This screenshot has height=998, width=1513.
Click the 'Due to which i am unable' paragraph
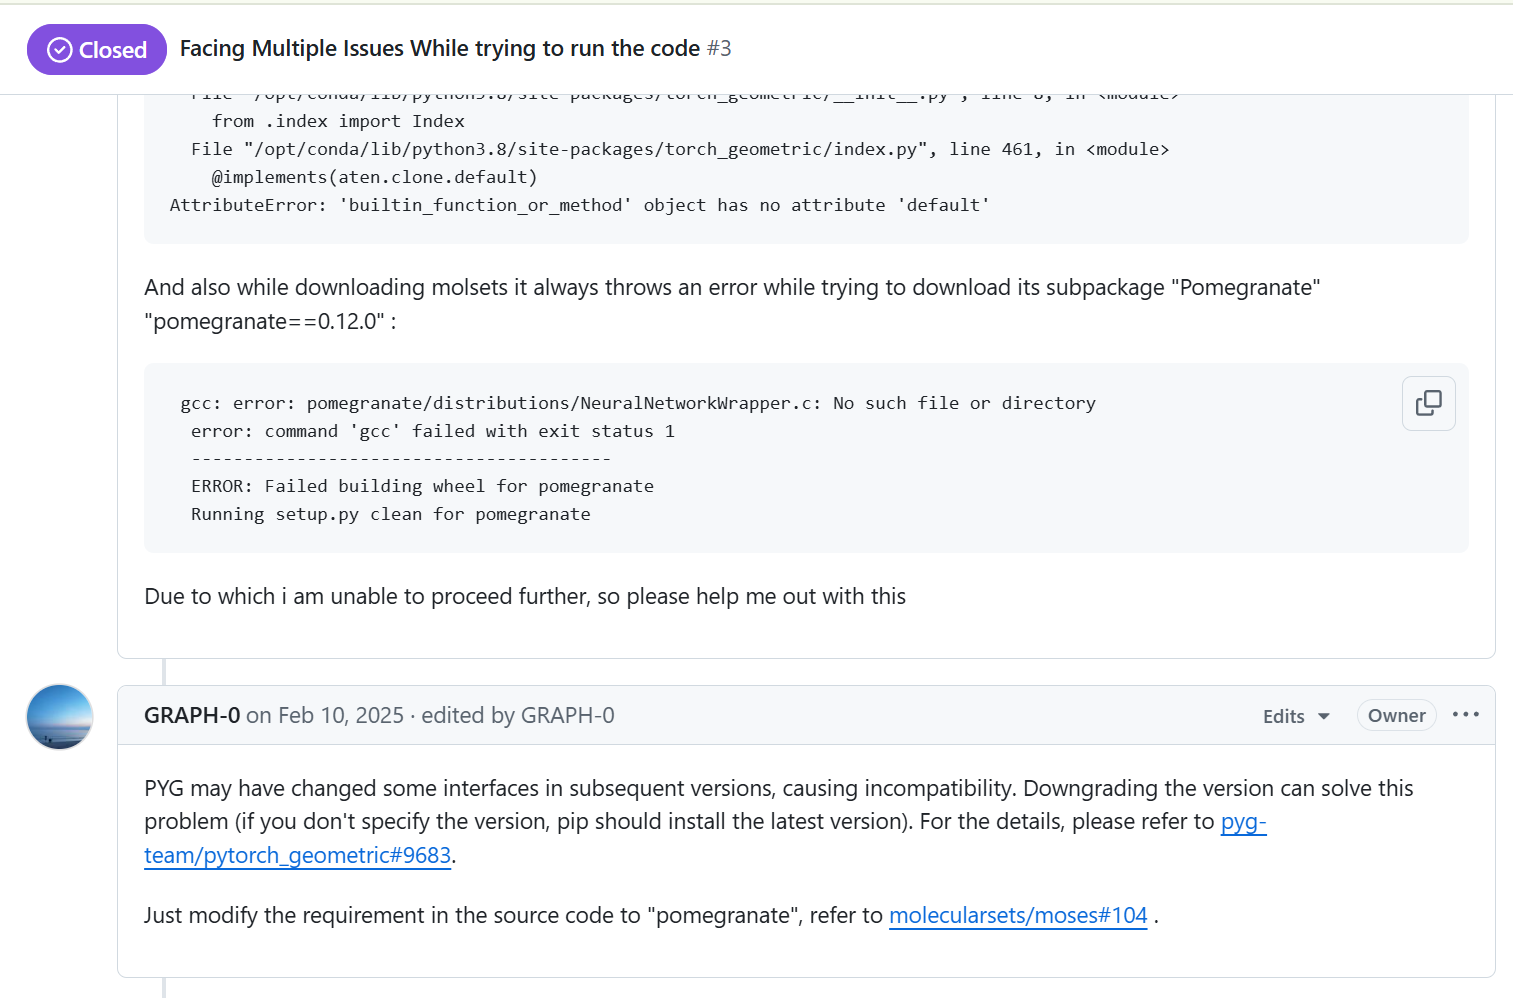(525, 597)
